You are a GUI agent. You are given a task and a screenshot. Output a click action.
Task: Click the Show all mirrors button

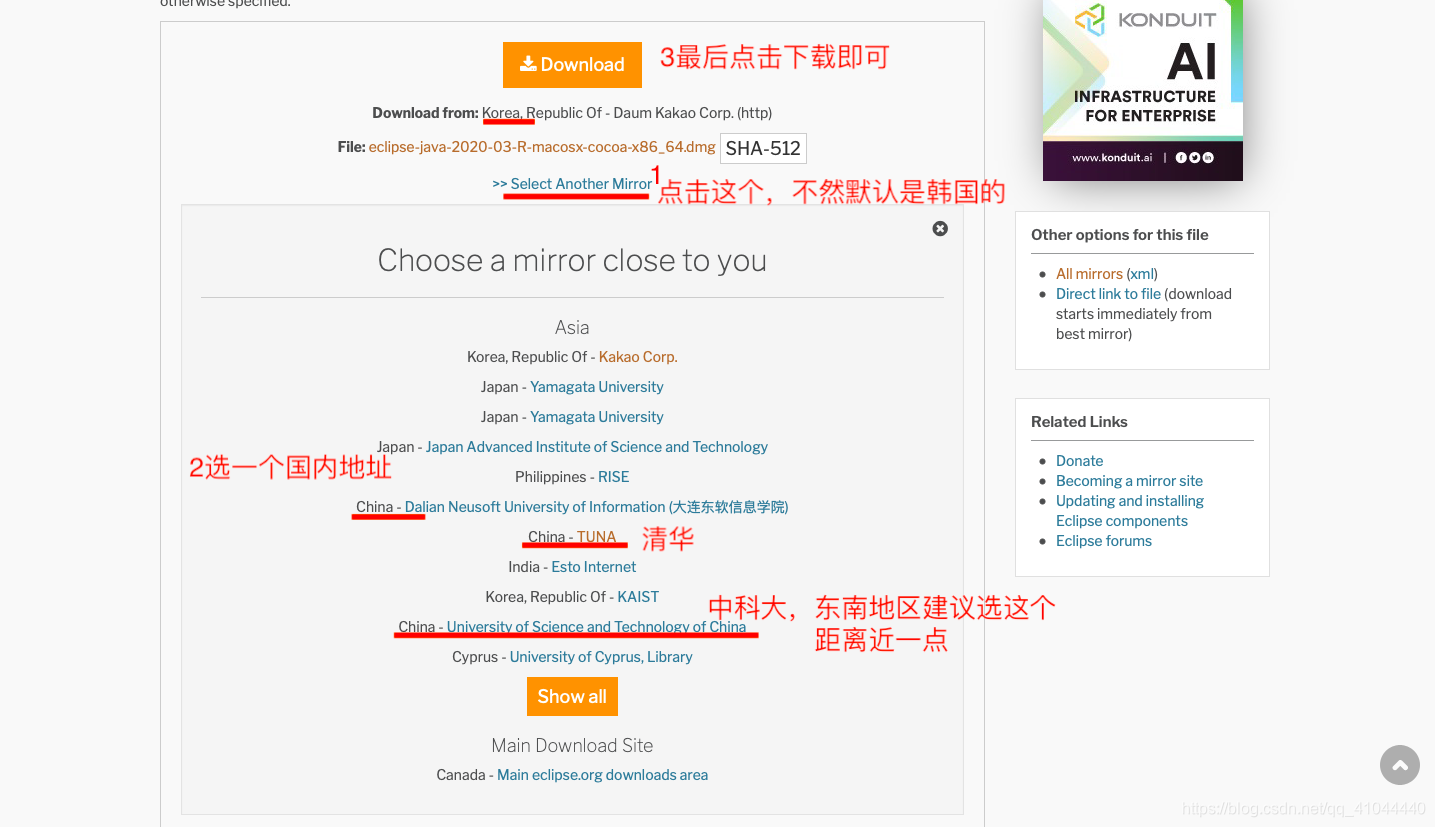(x=572, y=697)
